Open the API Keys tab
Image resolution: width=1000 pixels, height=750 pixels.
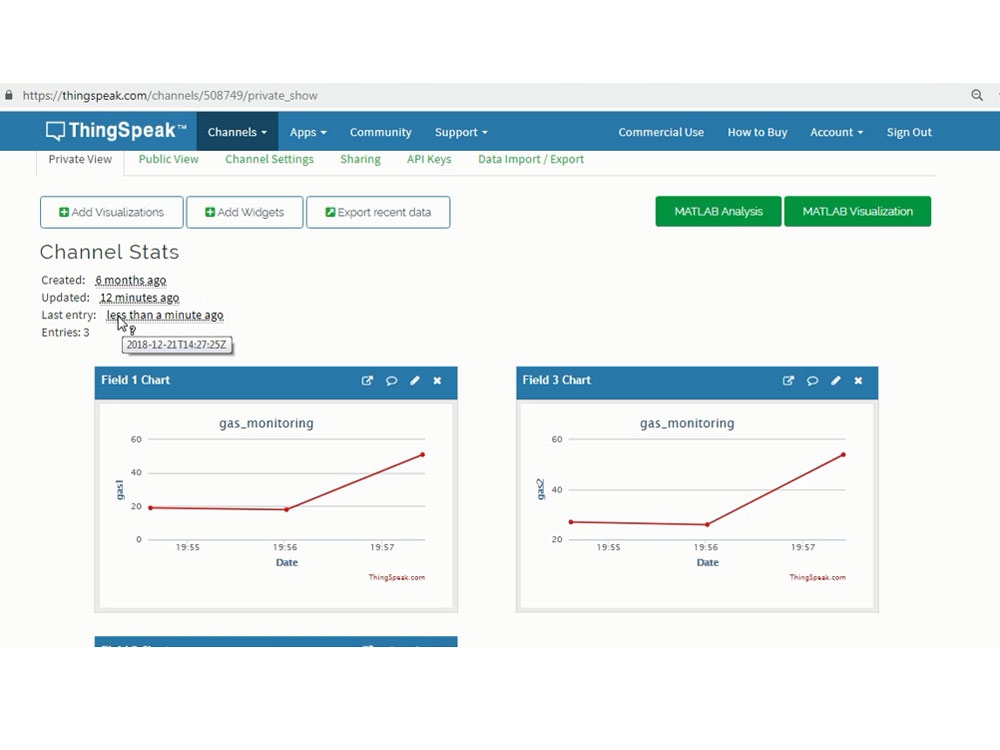point(429,159)
